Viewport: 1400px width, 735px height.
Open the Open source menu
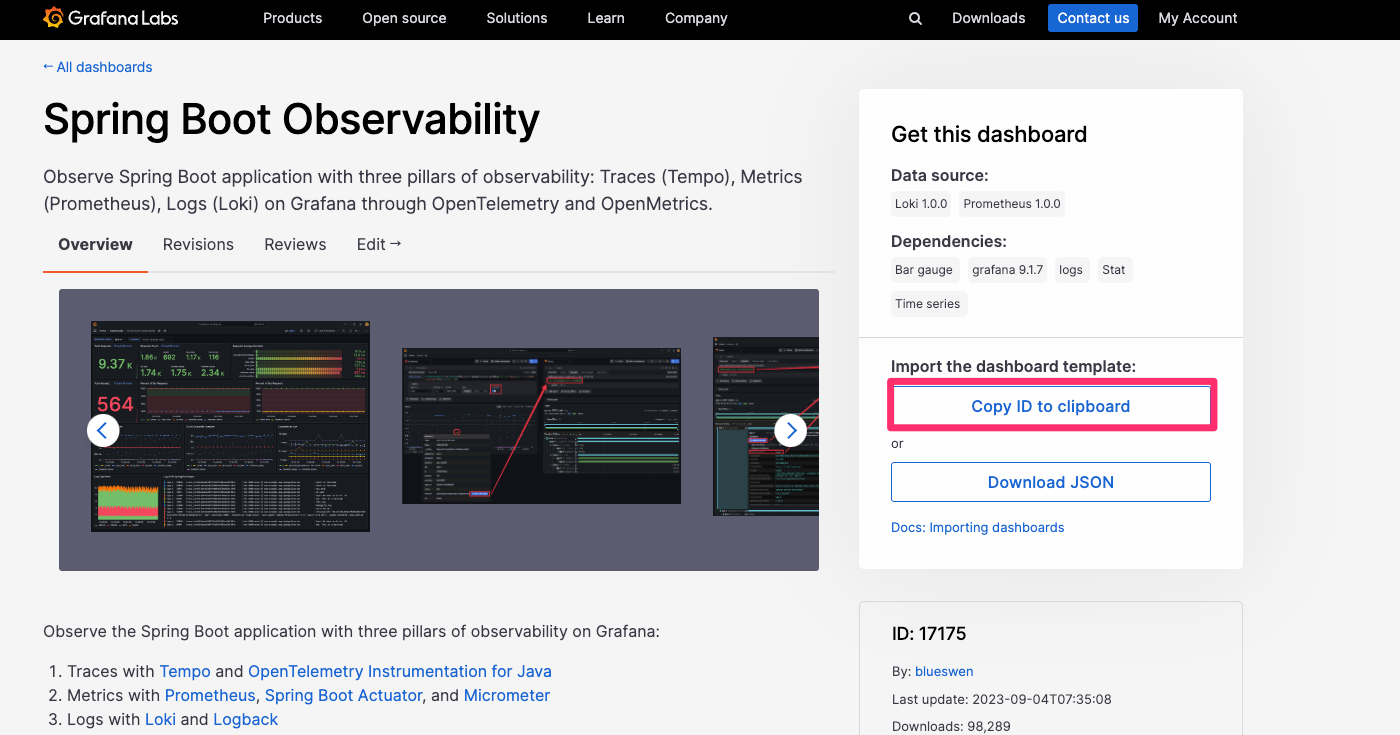[404, 18]
